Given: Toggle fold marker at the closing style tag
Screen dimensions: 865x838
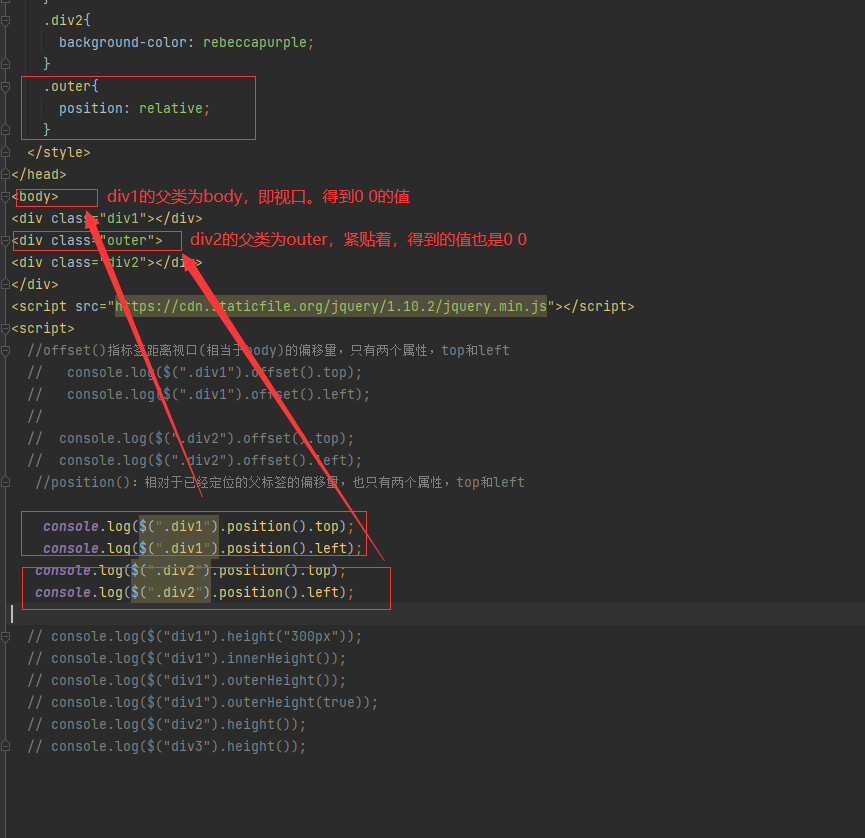Looking at the screenshot, I should tap(6, 152).
